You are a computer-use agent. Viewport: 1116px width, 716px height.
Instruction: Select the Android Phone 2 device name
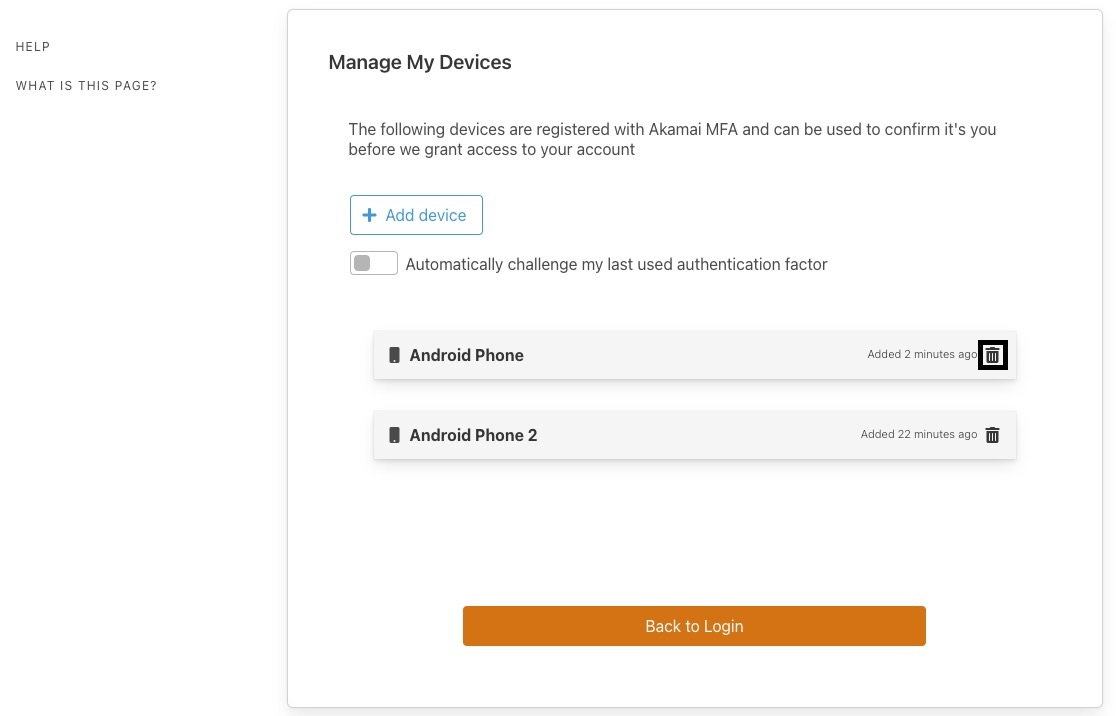coord(473,435)
